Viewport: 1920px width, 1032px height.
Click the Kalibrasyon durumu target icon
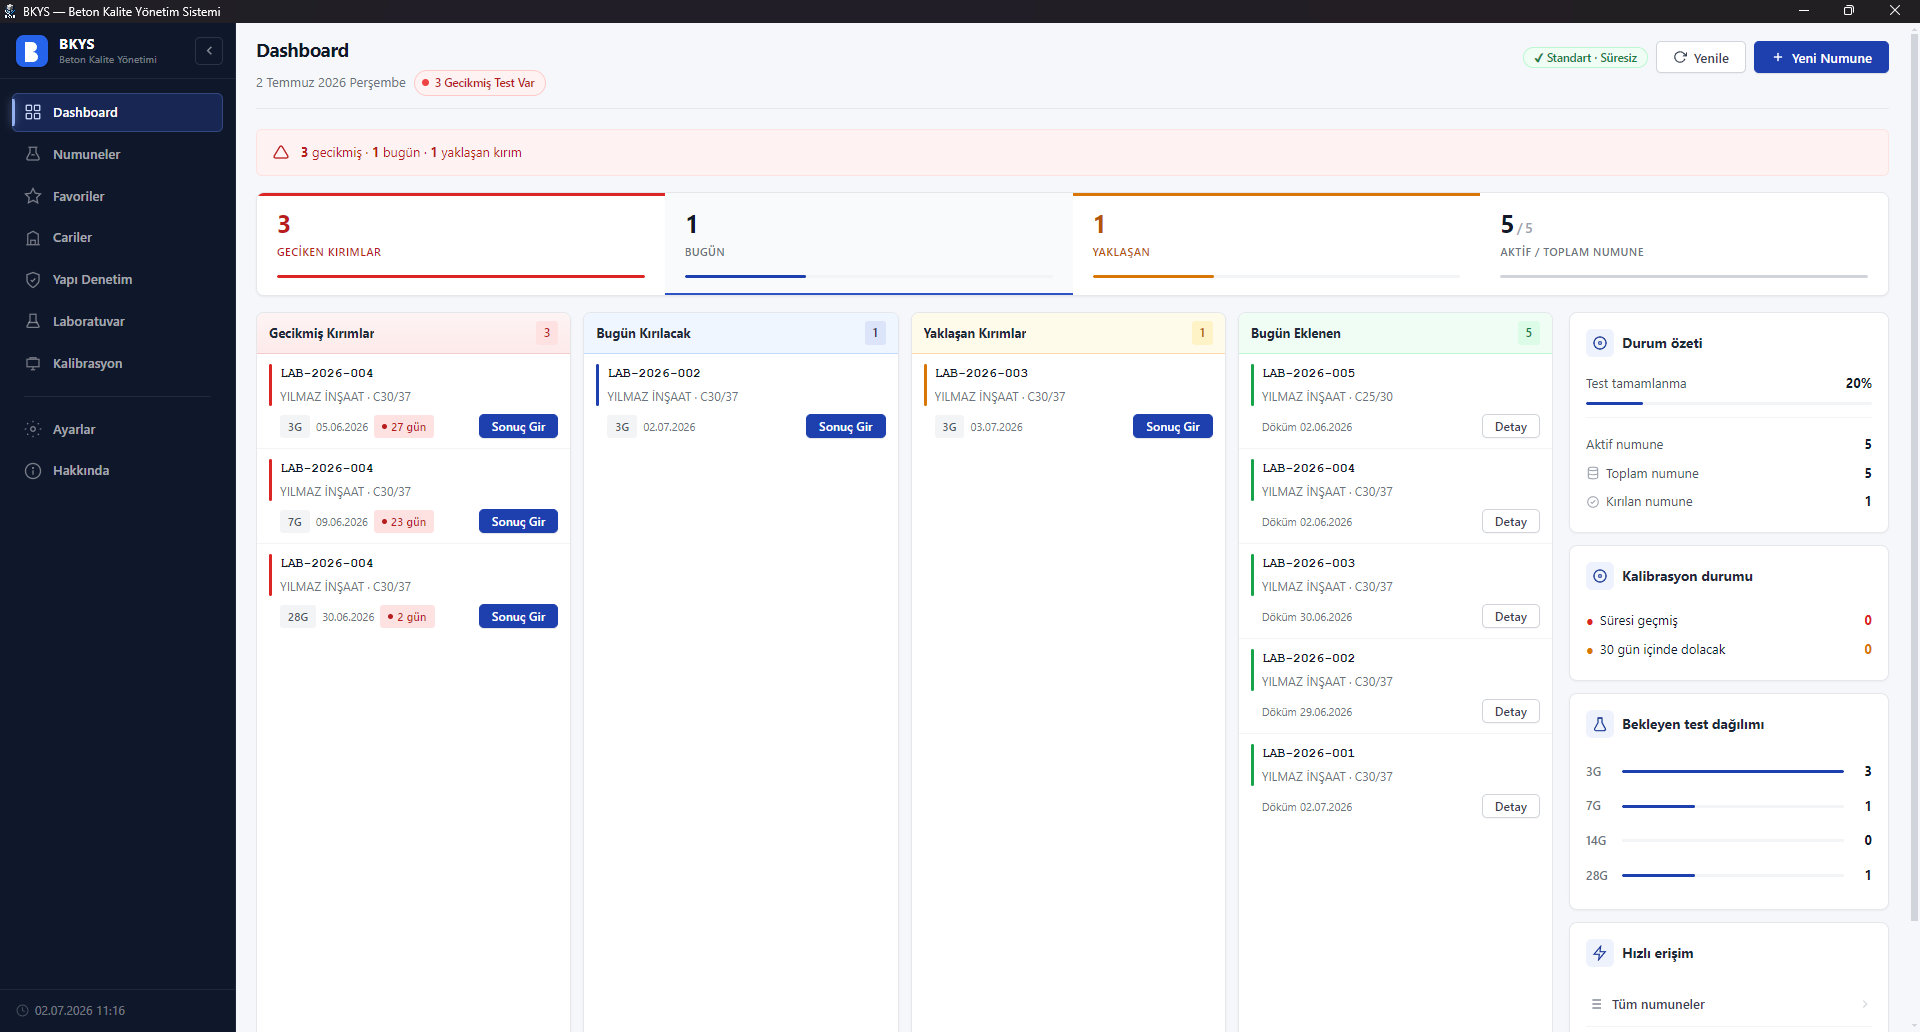(x=1600, y=576)
